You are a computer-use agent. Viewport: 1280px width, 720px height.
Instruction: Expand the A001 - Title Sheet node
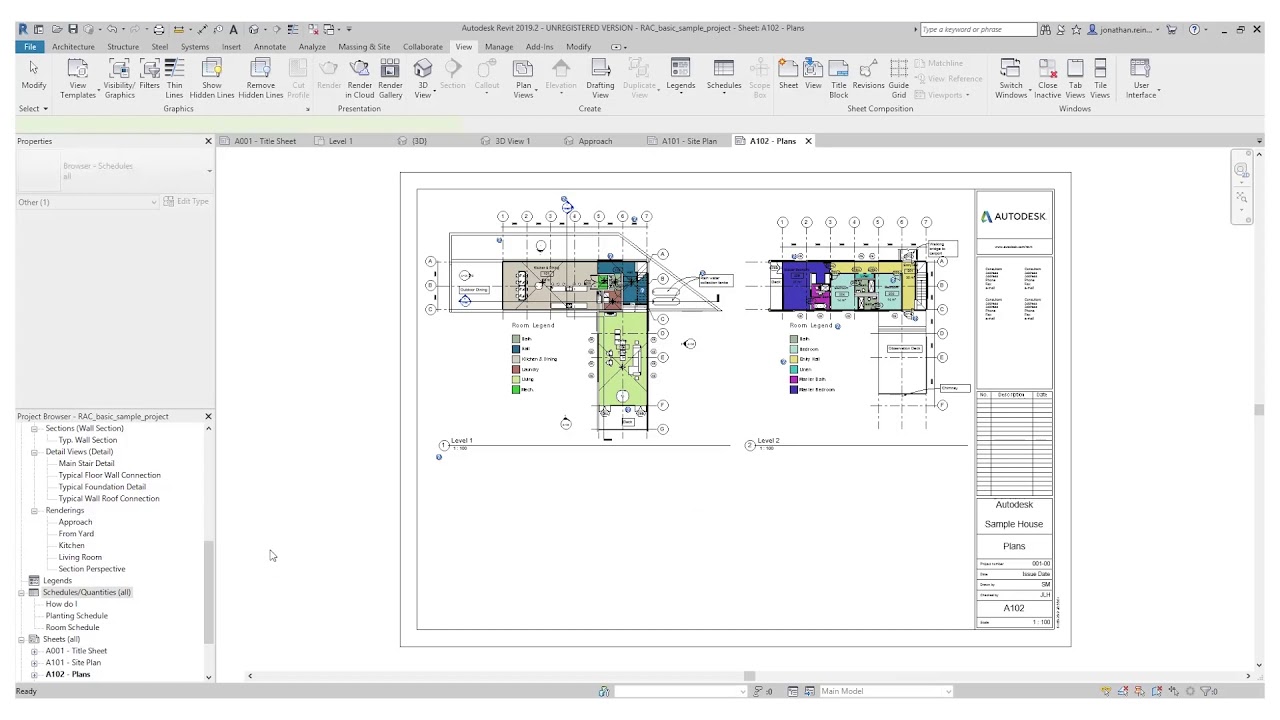(34, 651)
